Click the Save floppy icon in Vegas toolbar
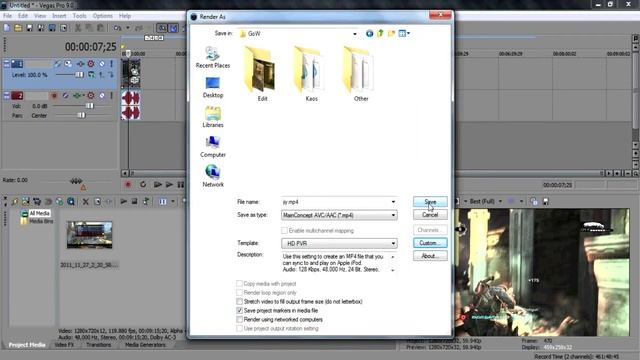The width and height of the screenshot is (640, 360). tap(29, 28)
